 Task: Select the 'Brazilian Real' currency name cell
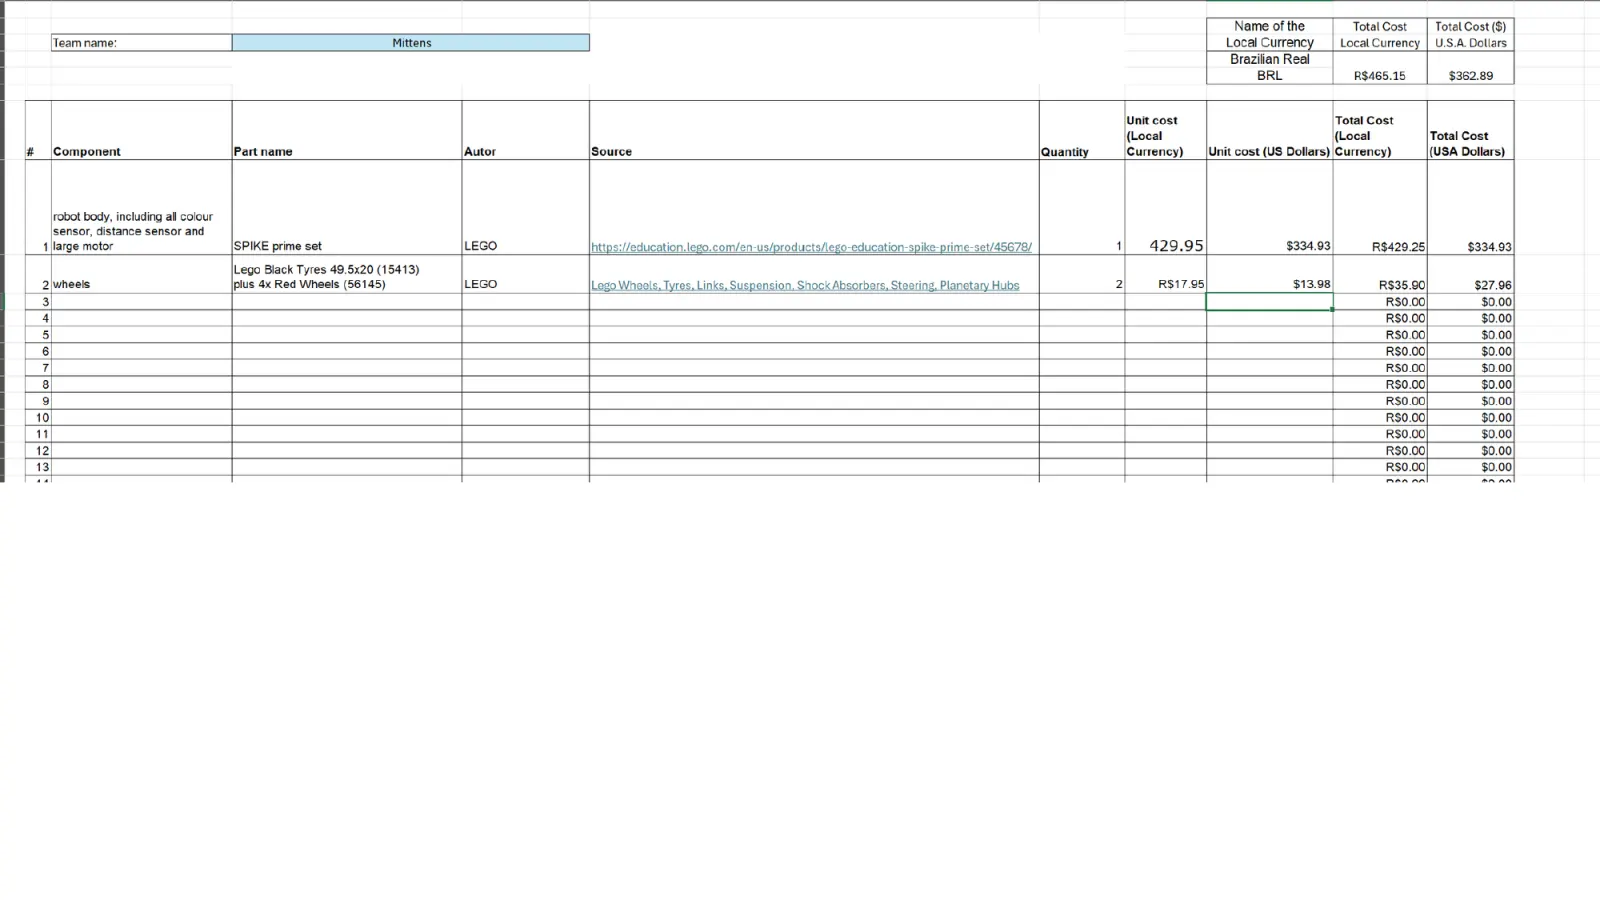tap(1270, 59)
